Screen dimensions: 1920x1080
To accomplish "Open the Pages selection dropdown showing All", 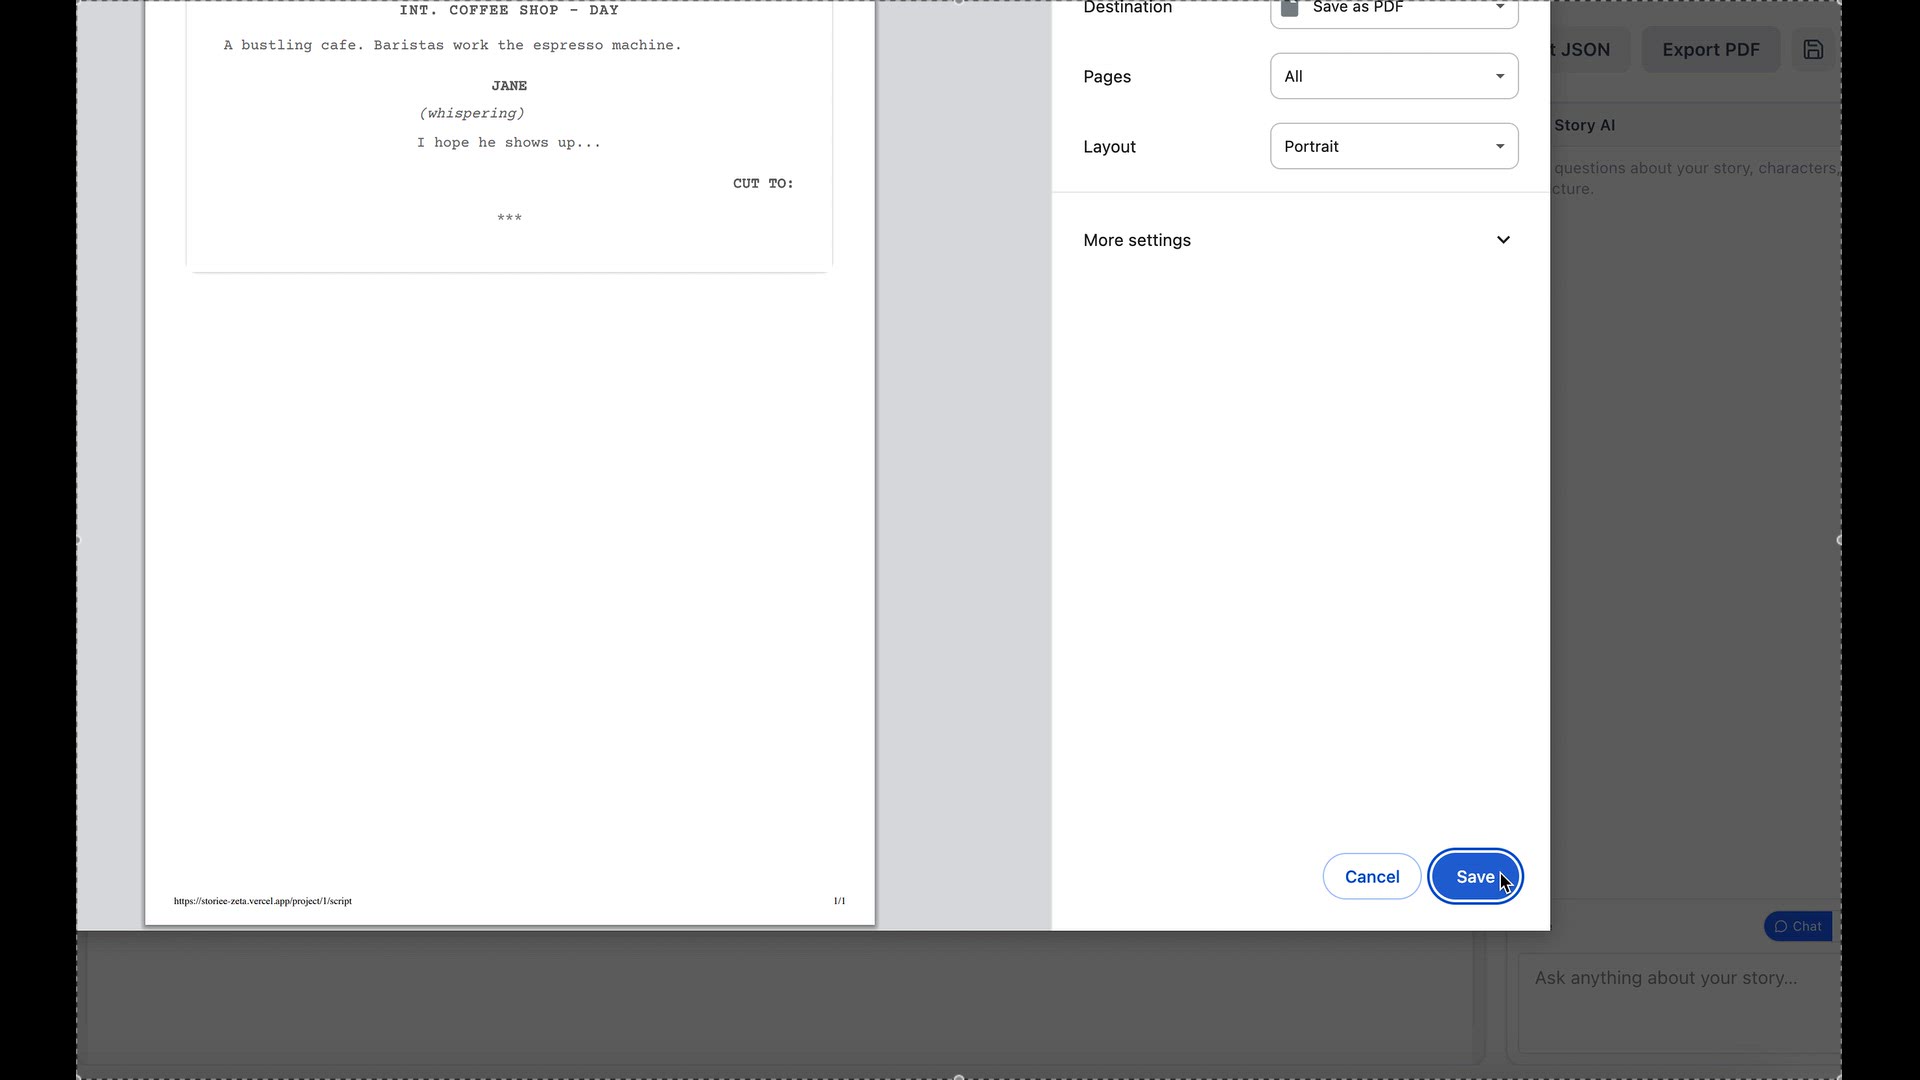I will [x=1394, y=76].
